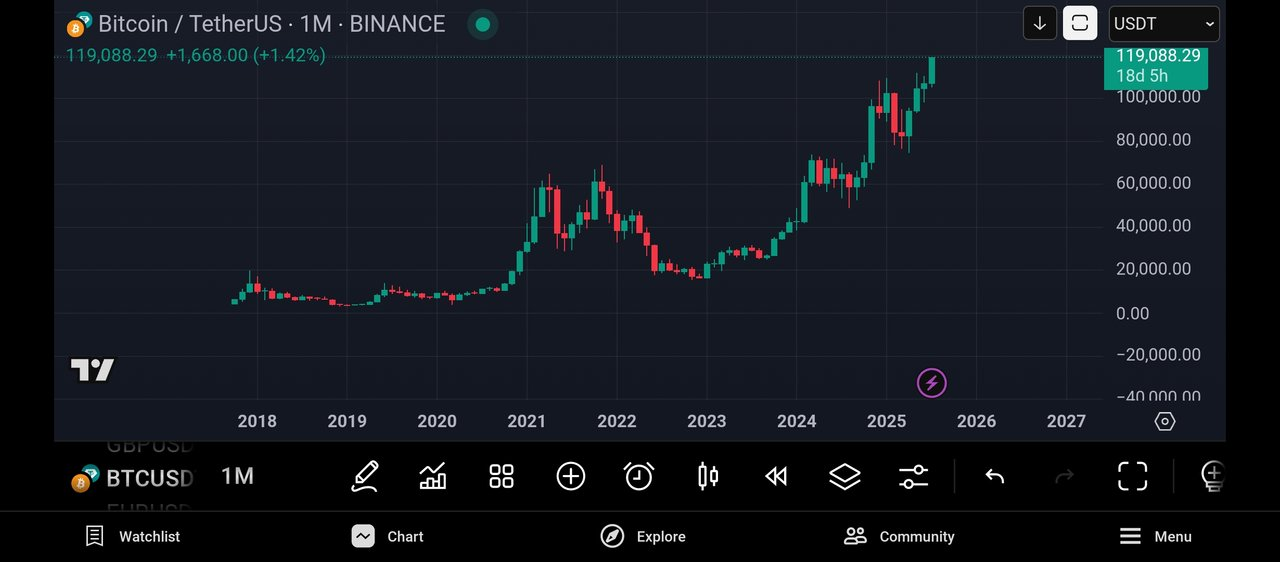Open the BTCUSD symbol selector
Viewport: 1280px width, 562px height.
coord(132,478)
